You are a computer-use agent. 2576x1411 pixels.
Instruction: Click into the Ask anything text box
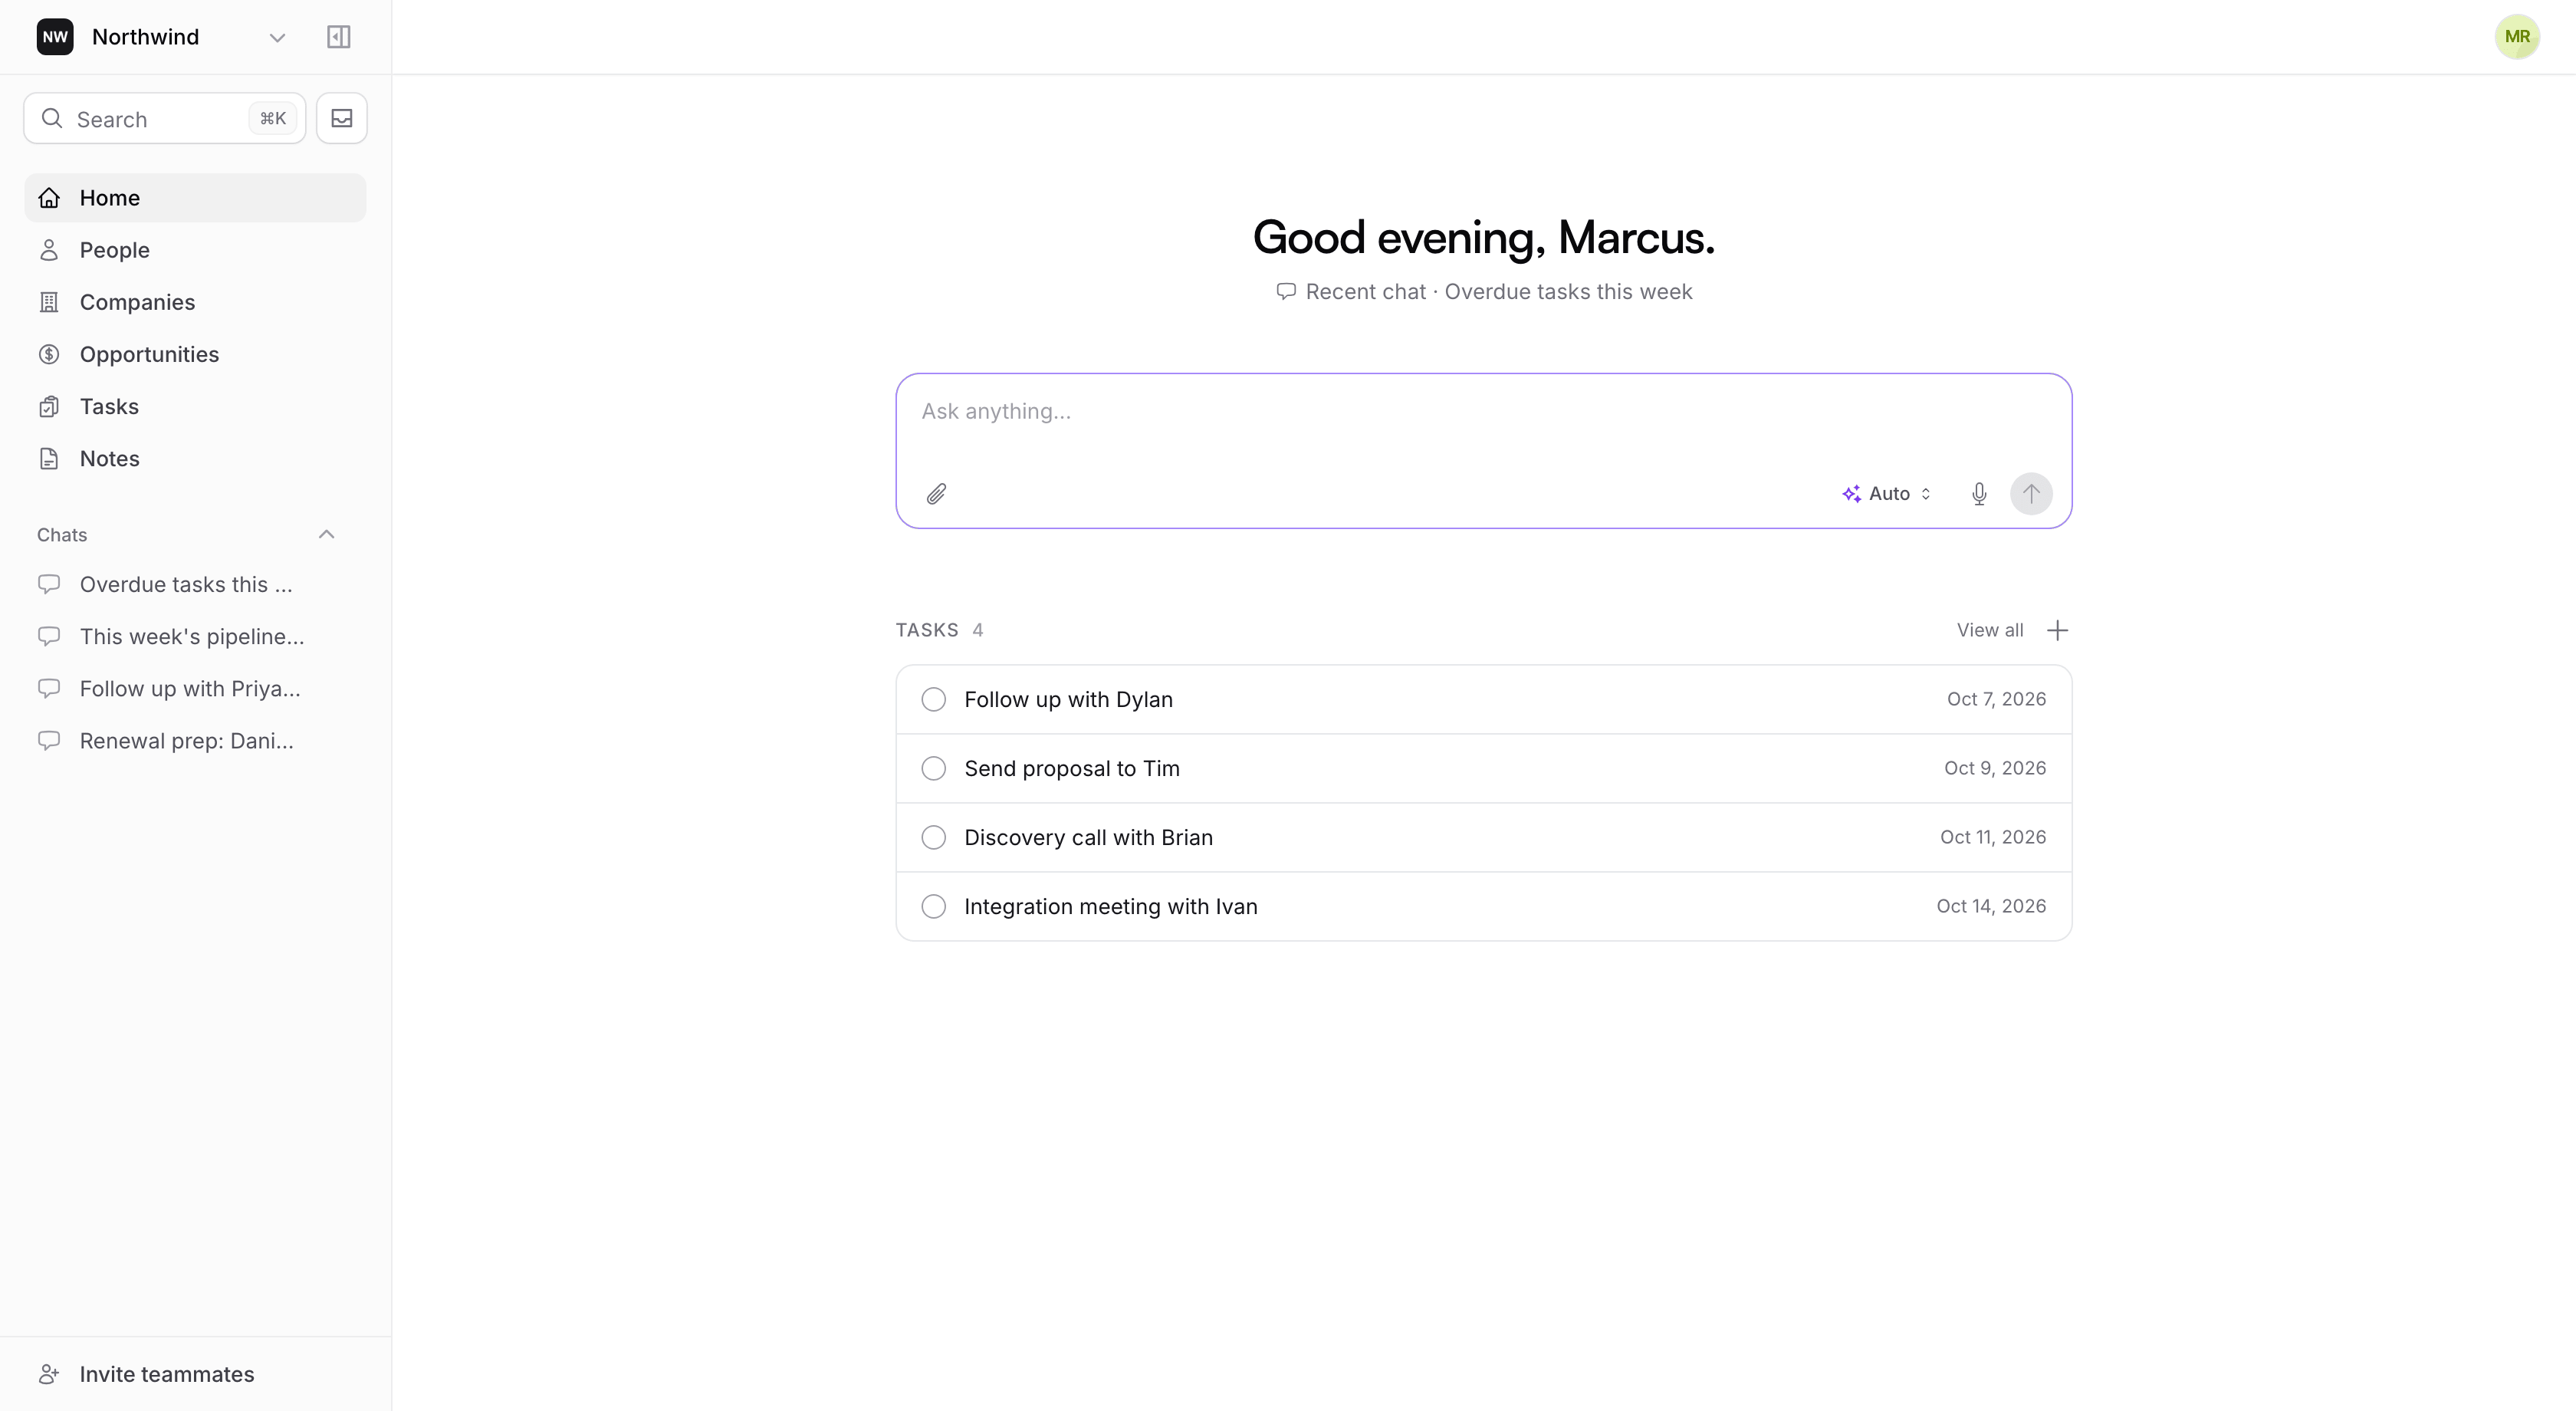coord(1483,412)
